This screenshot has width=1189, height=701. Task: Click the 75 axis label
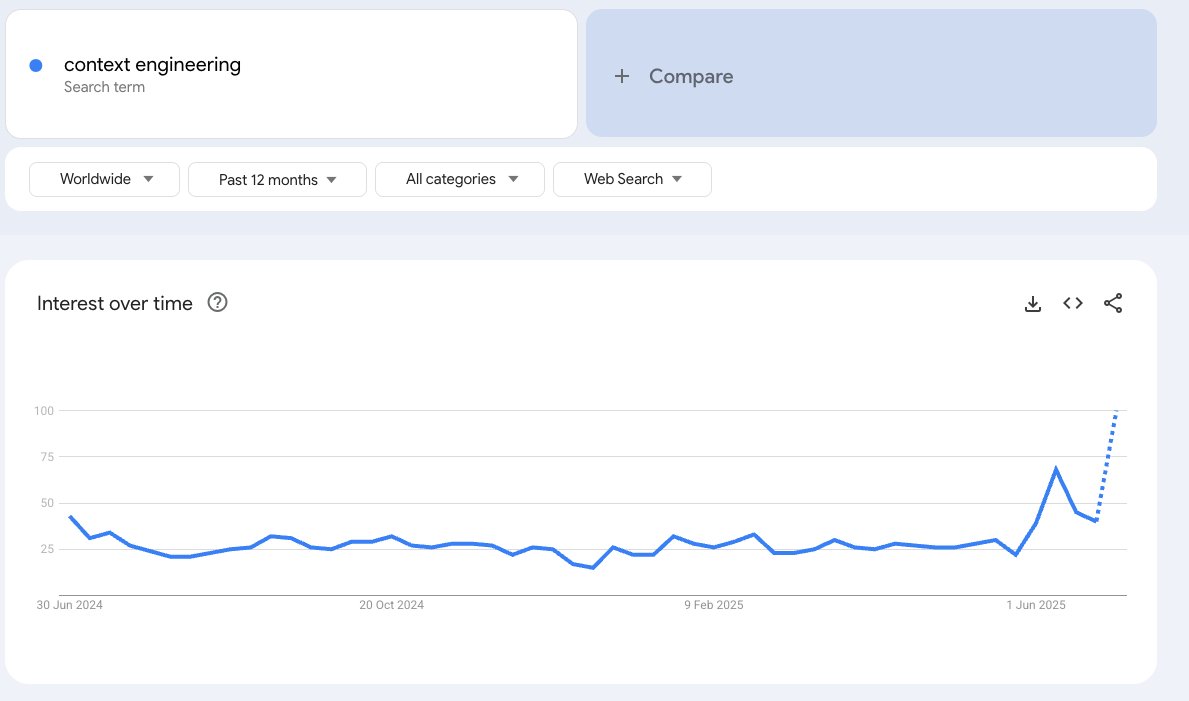coord(47,457)
